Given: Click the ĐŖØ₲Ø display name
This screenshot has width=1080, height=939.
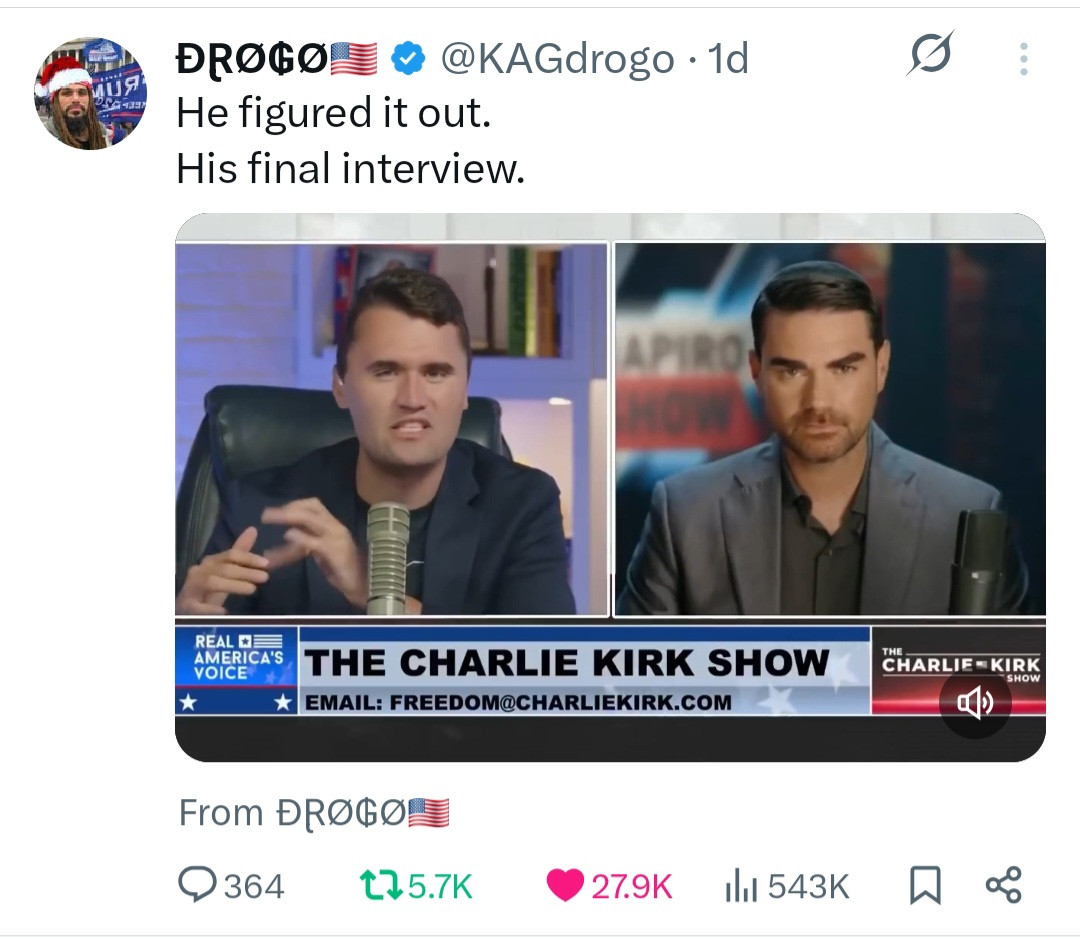Looking at the screenshot, I should click(277, 59).
